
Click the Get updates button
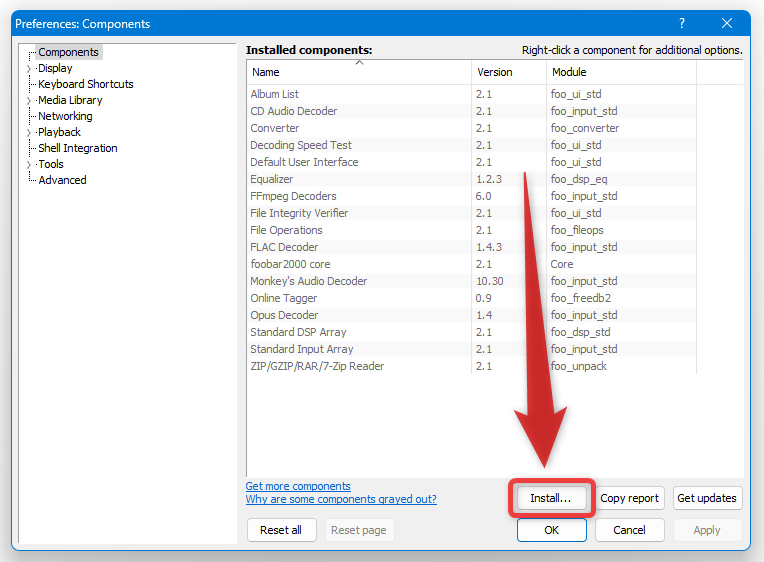(x=707, y=498)
